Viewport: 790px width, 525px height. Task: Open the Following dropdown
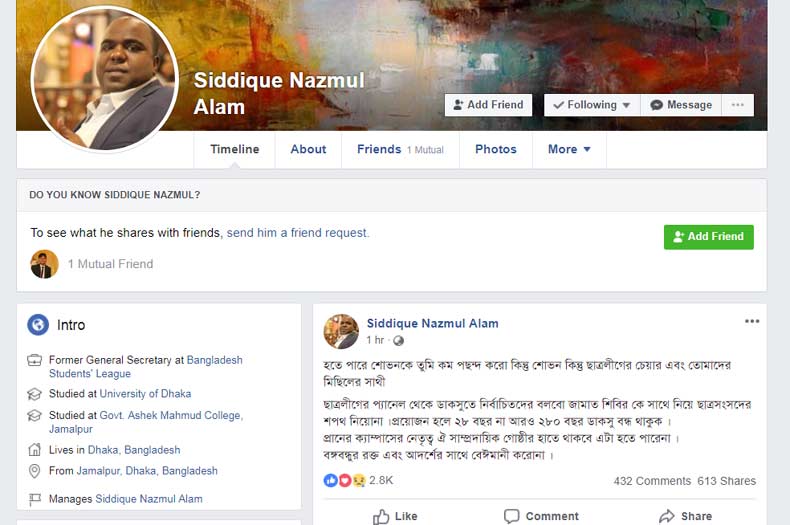pos(592,105)
